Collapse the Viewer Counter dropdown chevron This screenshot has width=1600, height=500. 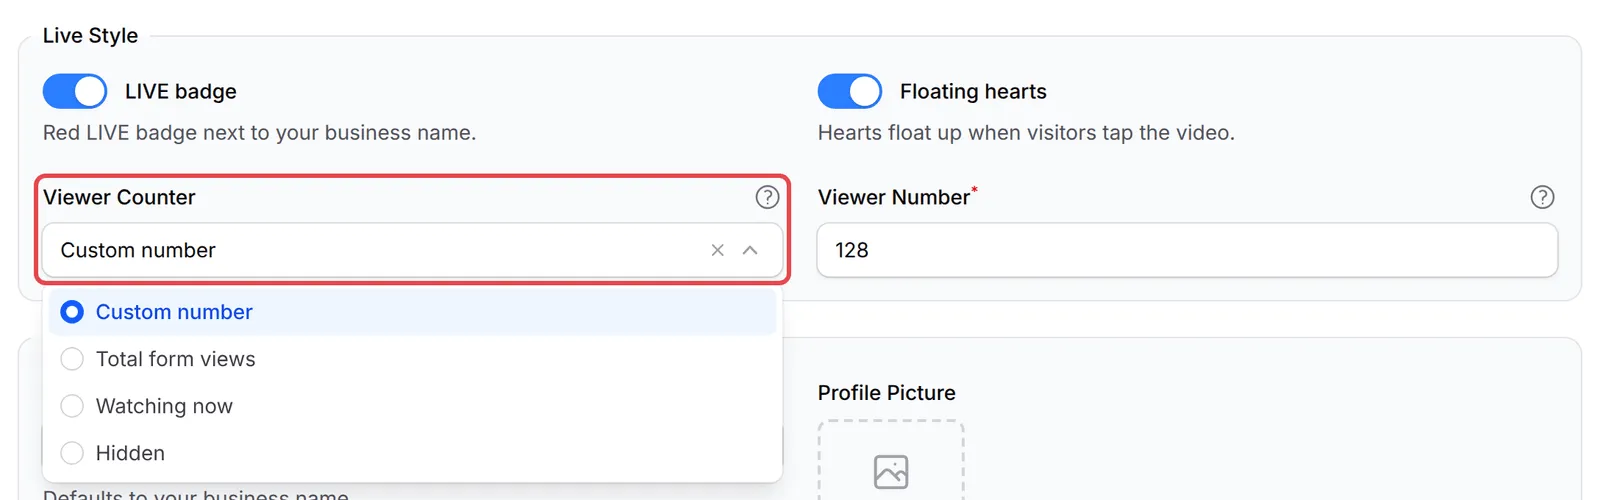[x=750, y=250]
